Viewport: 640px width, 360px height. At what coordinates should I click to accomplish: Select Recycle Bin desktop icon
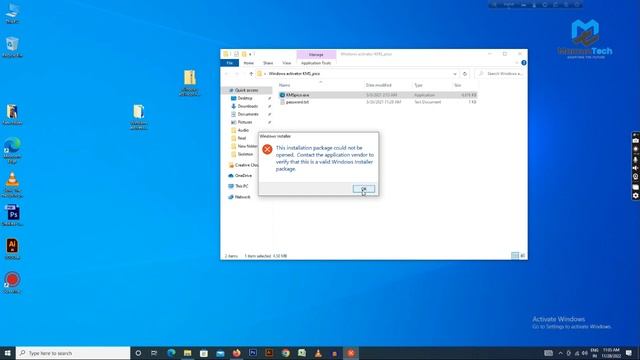[x=12, y=47]
